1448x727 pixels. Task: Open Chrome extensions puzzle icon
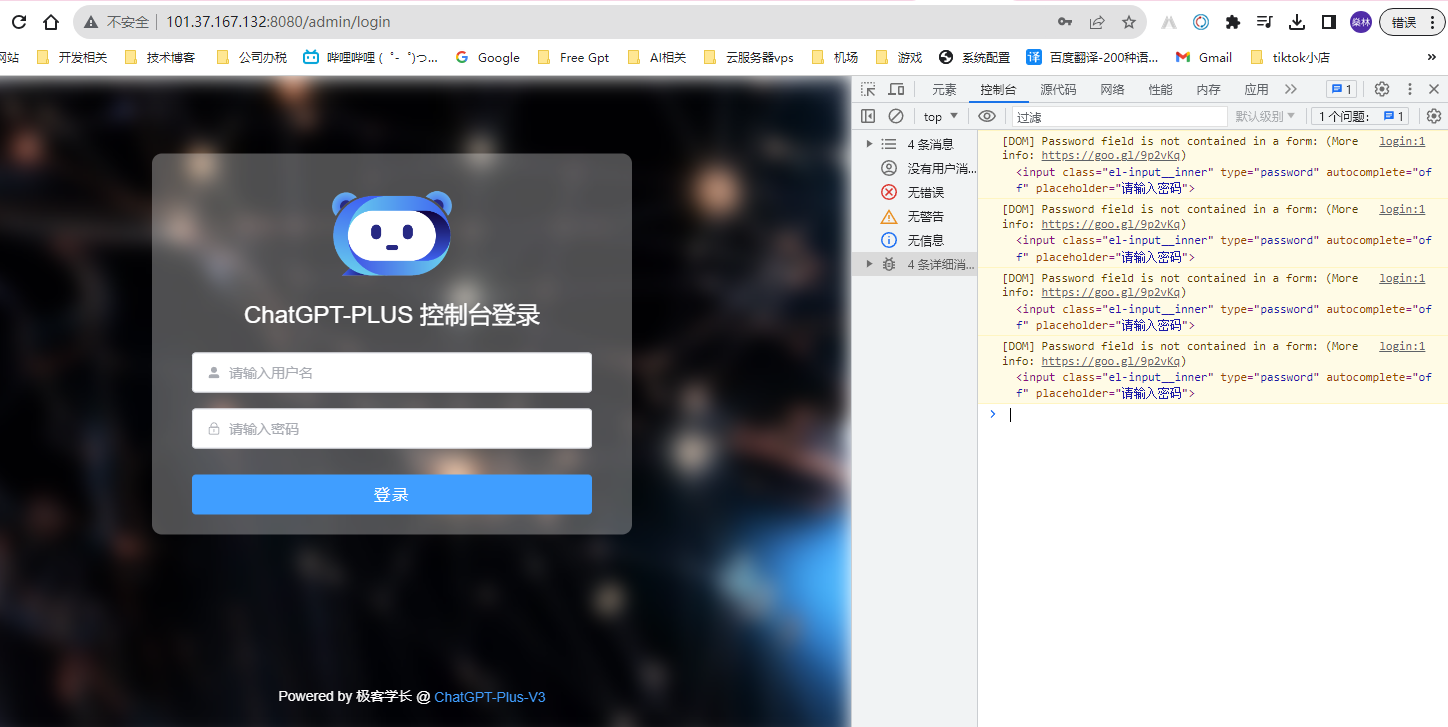[x=1233, y=22]
